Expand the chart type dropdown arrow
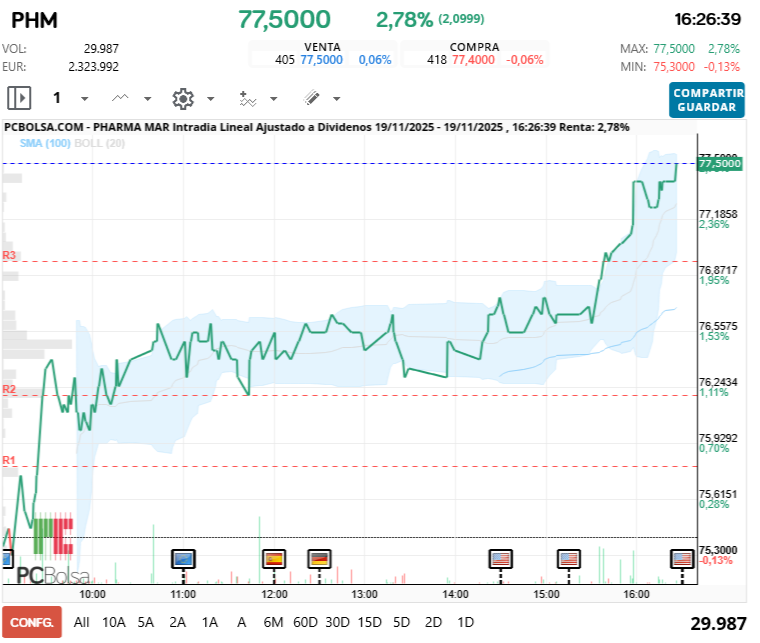Viewport: 760px width, 643px height. (x=148, y=99)
